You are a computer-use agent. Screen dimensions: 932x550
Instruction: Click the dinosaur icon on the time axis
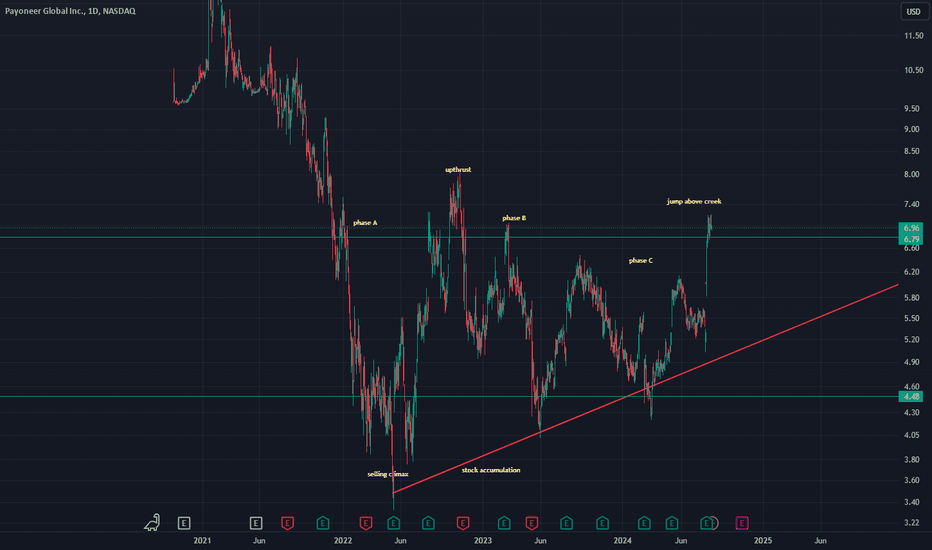point(152,523)
